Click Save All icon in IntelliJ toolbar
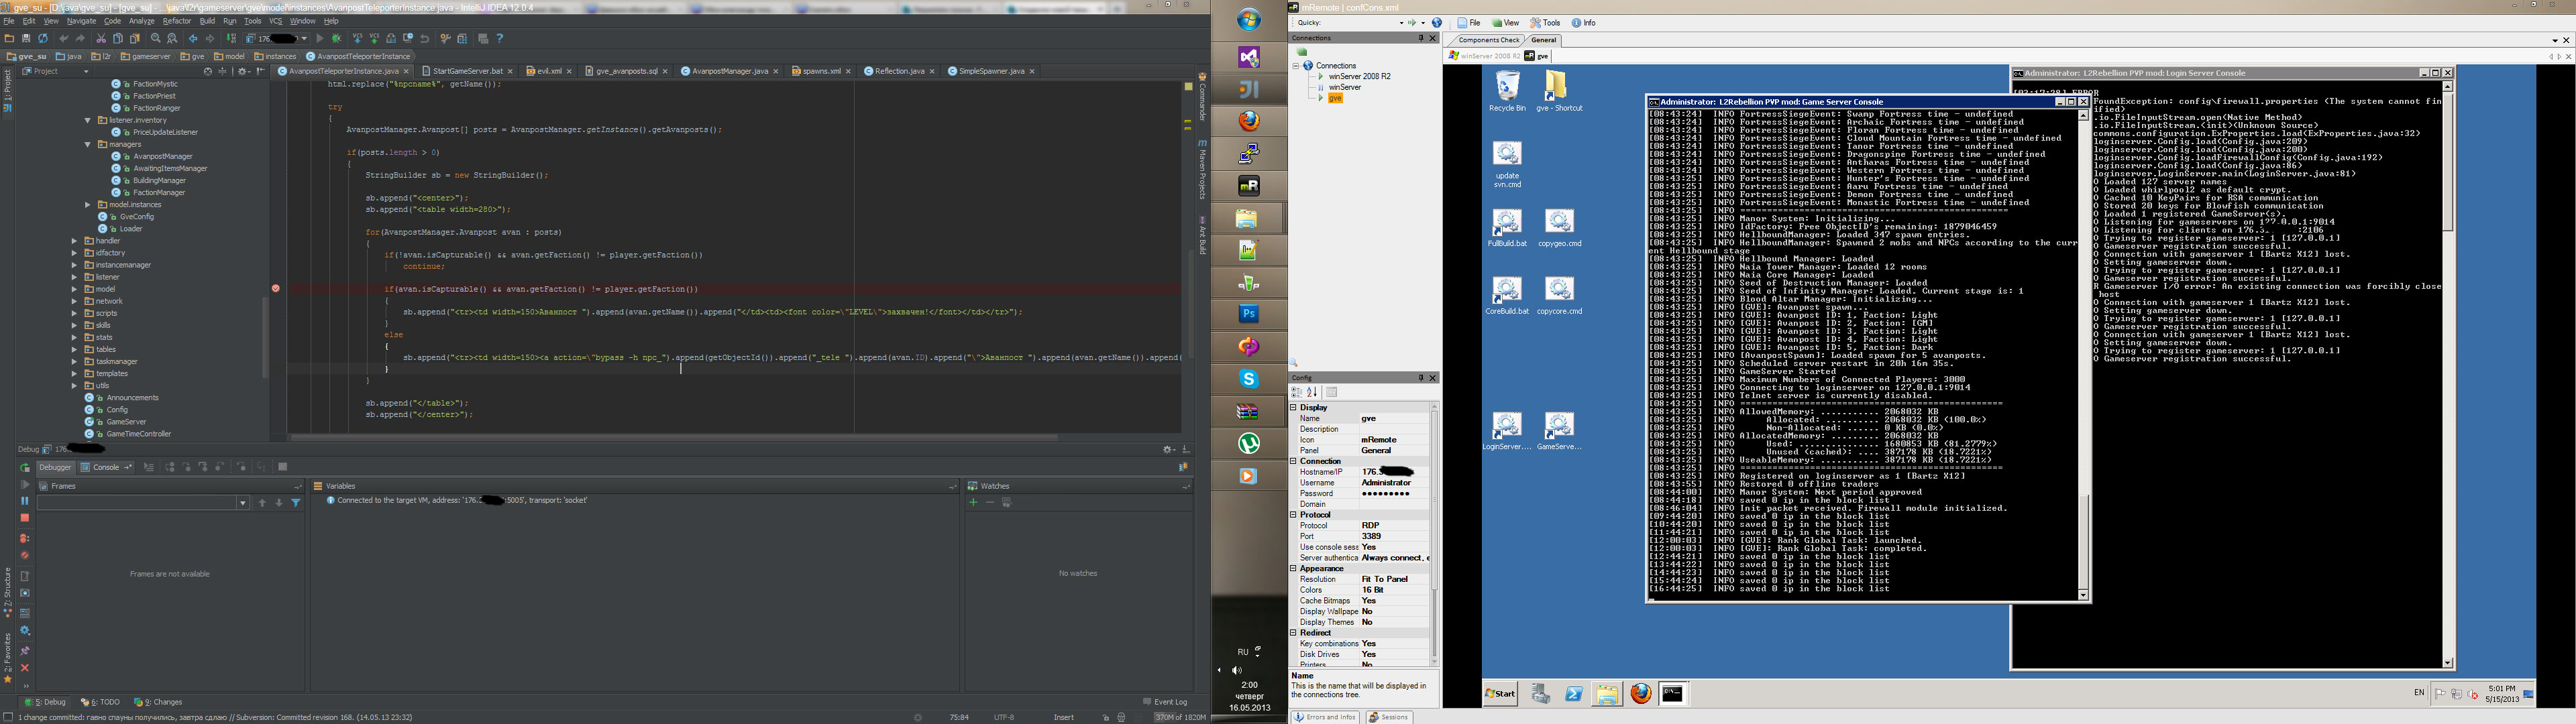 (26, 39)
